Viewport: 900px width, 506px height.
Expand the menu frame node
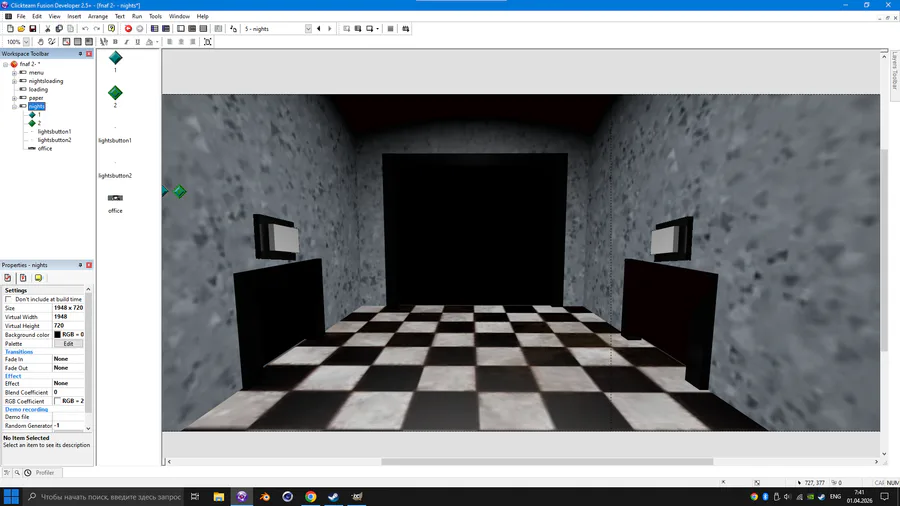point(14,73)
